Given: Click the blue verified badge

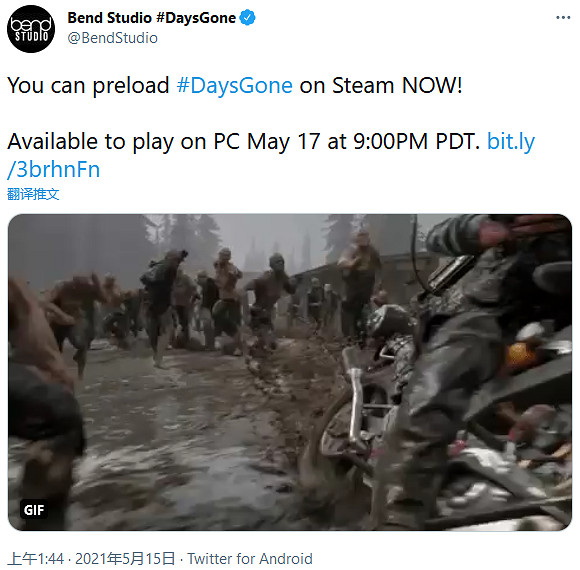Looking at the screenshot, I should pos(247,17).
